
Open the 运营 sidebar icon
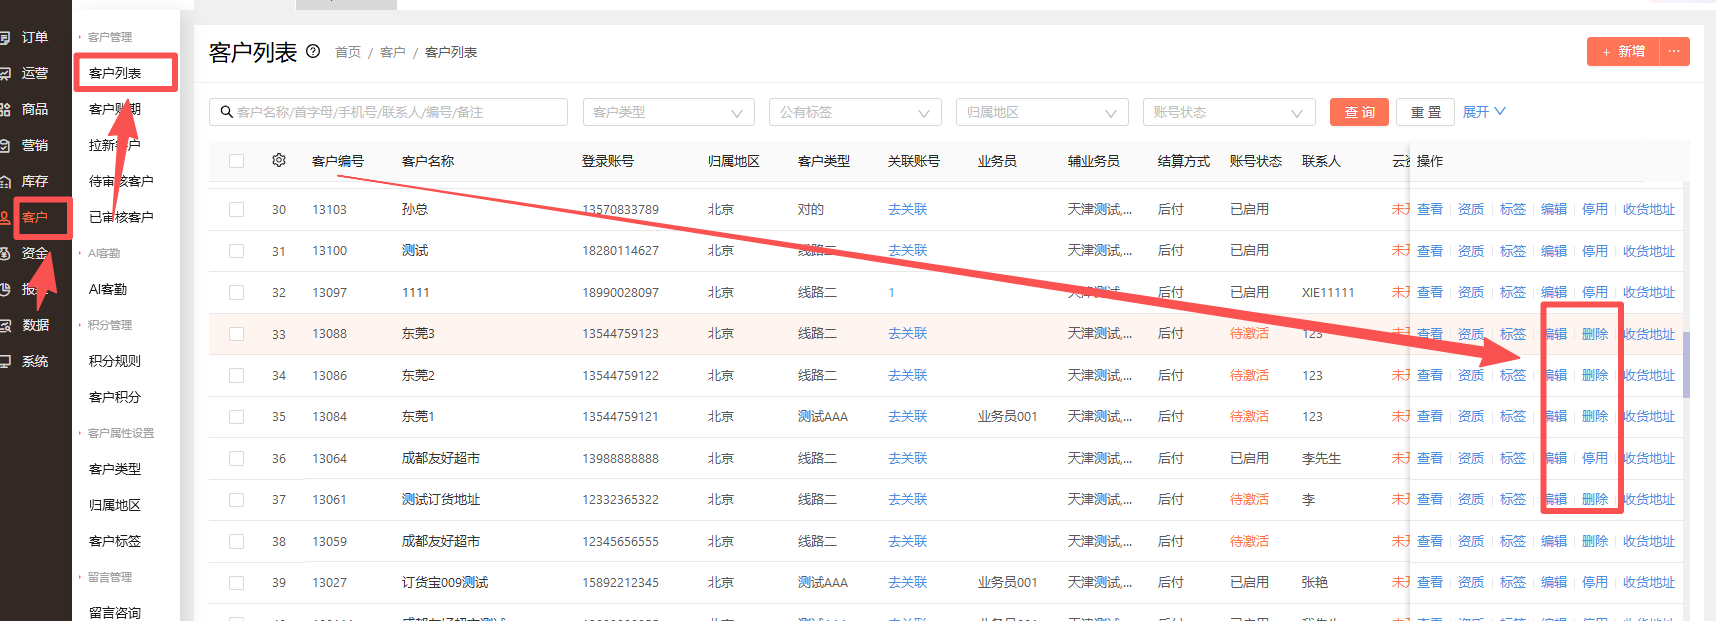point(6,73)
